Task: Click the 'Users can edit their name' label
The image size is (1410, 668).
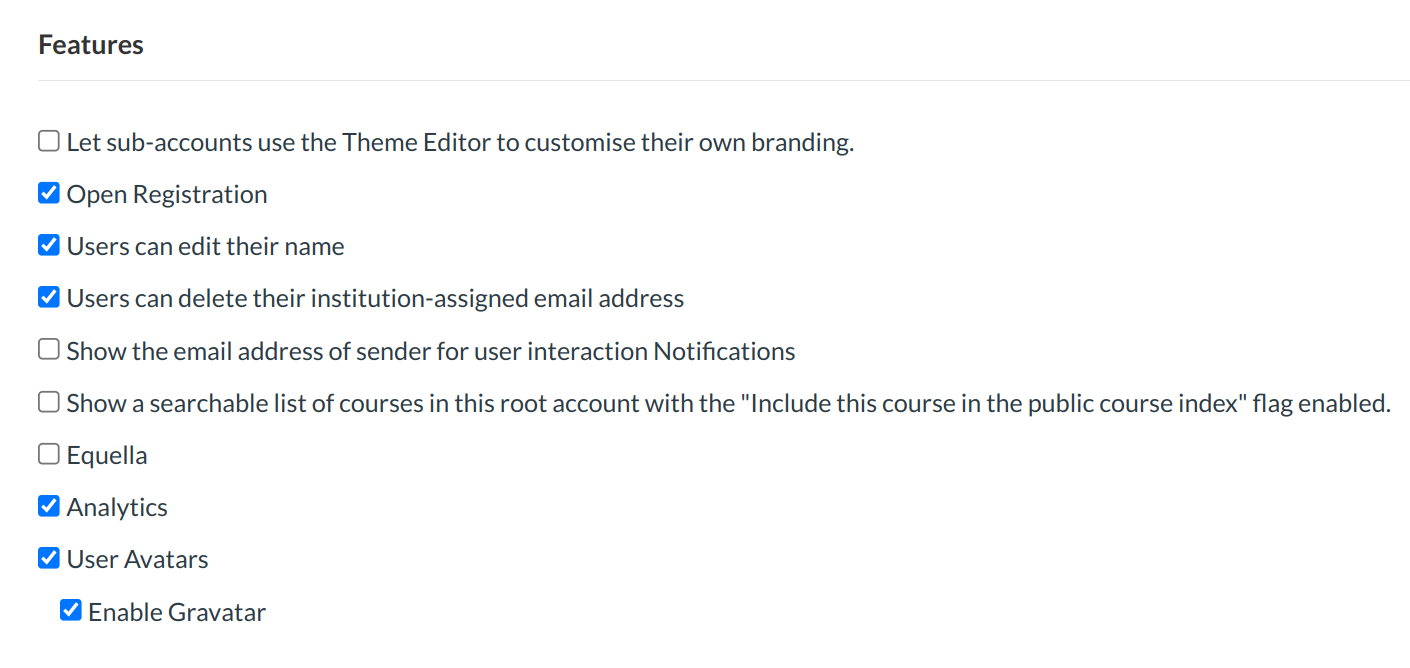Action: coord(205,246)
